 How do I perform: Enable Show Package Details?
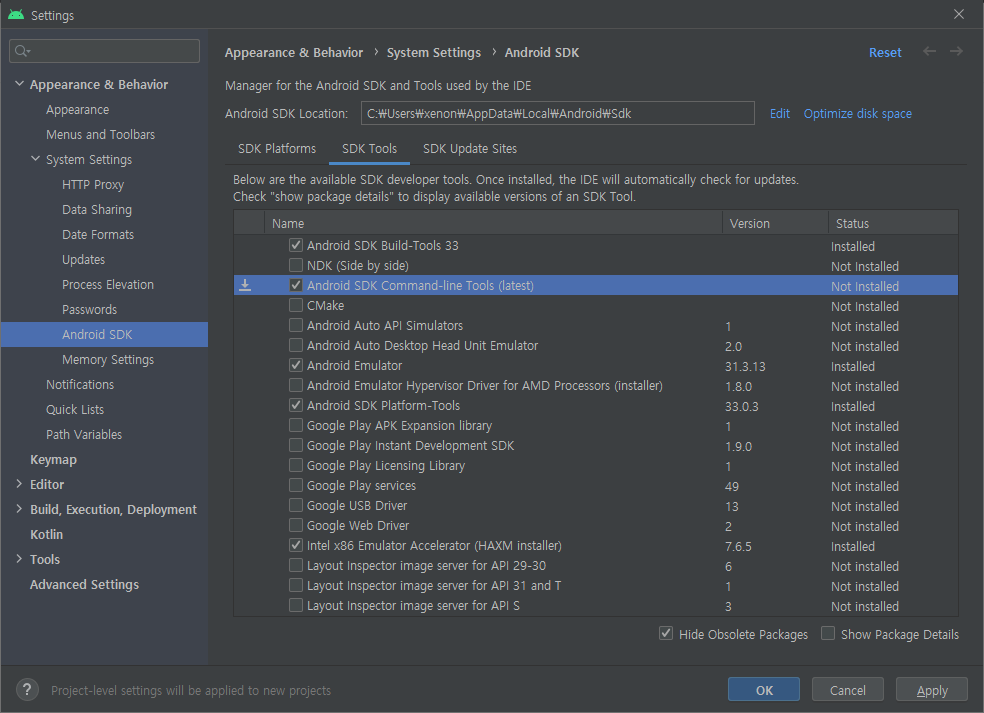(828, 633)
